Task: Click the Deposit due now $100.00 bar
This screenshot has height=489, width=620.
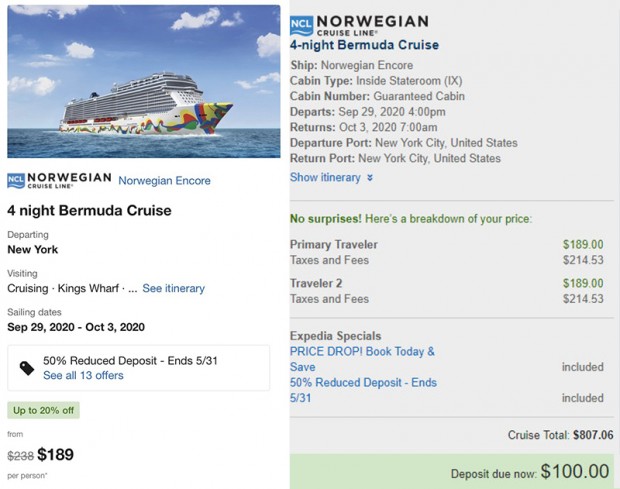Action: click(x=454, y=471)
